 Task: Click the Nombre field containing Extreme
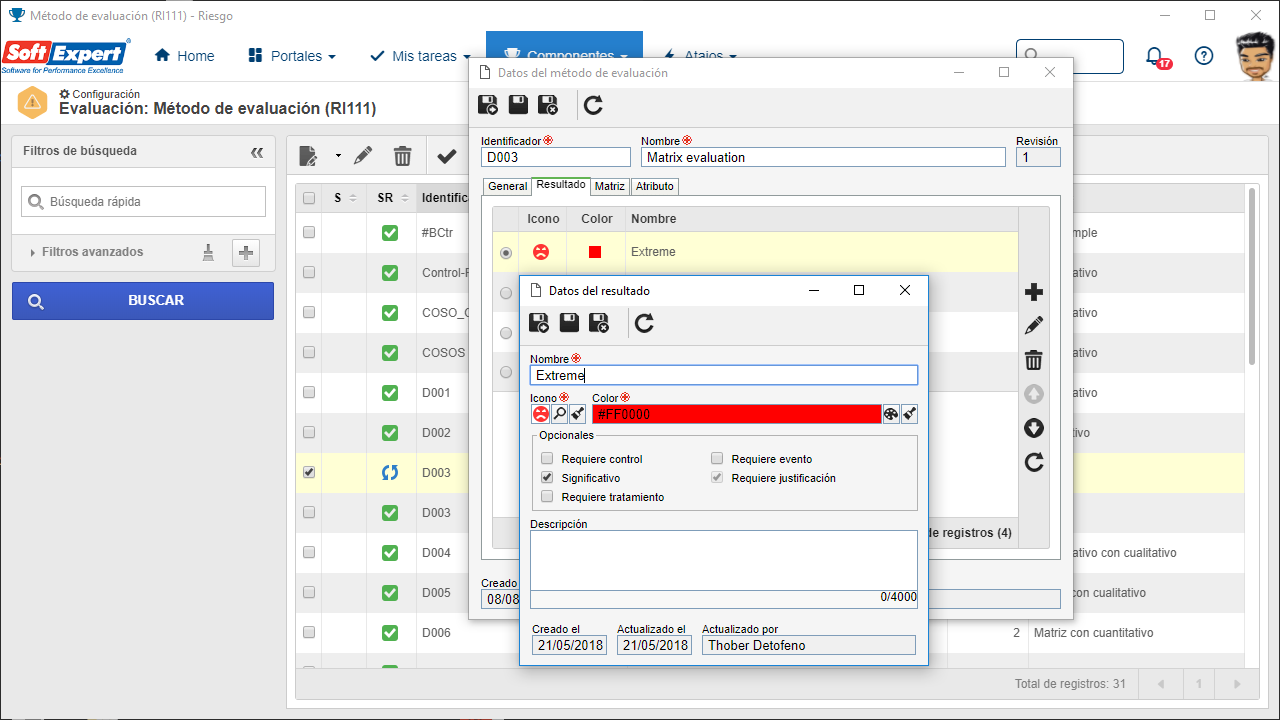(x=723, y=375)
